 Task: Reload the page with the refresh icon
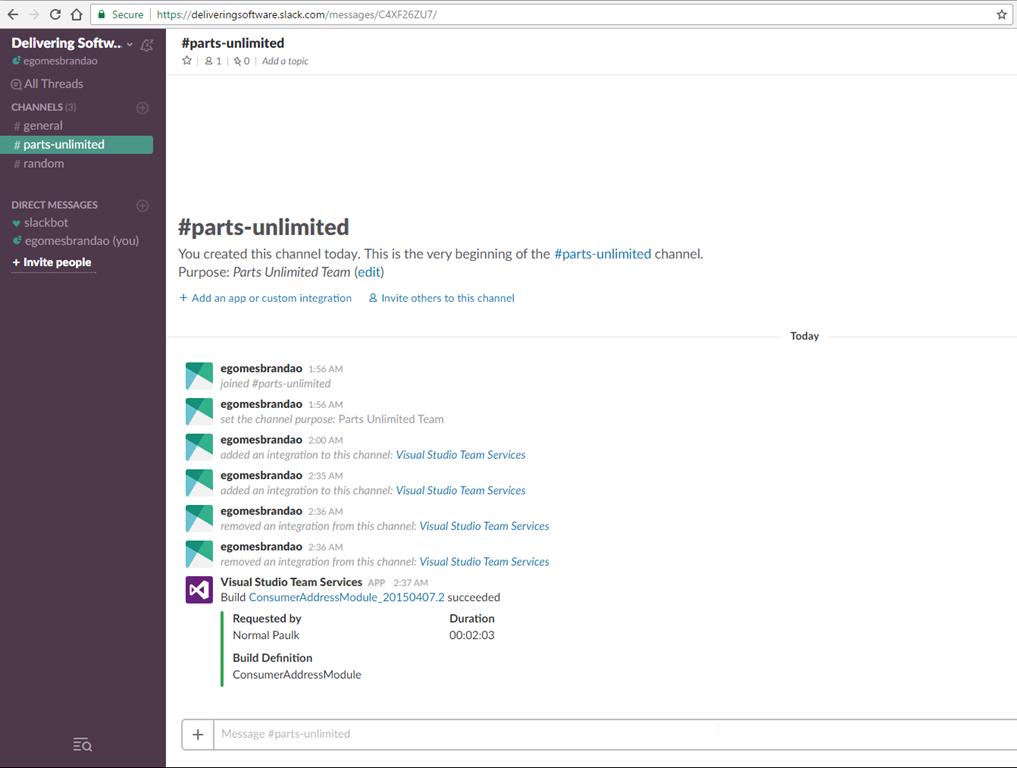55,14
